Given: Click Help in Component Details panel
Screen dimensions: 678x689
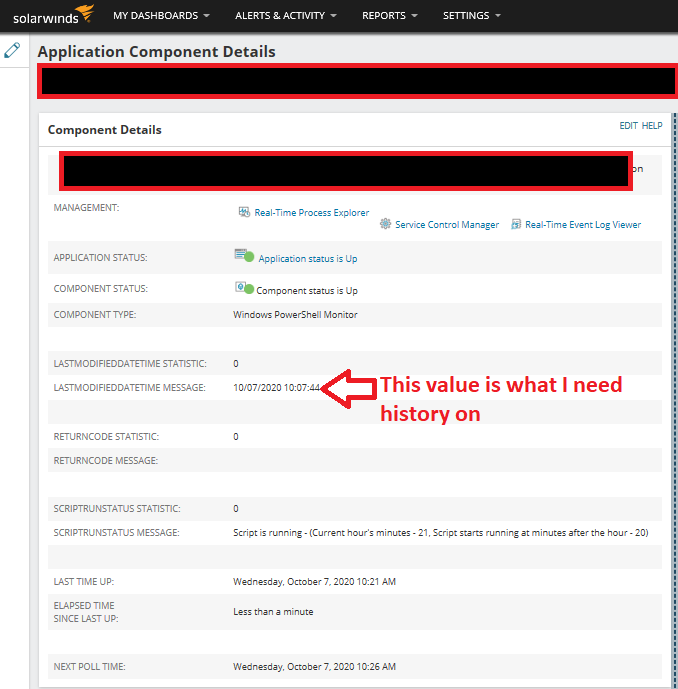Looking at the screenshot, I should click(652, 126).
